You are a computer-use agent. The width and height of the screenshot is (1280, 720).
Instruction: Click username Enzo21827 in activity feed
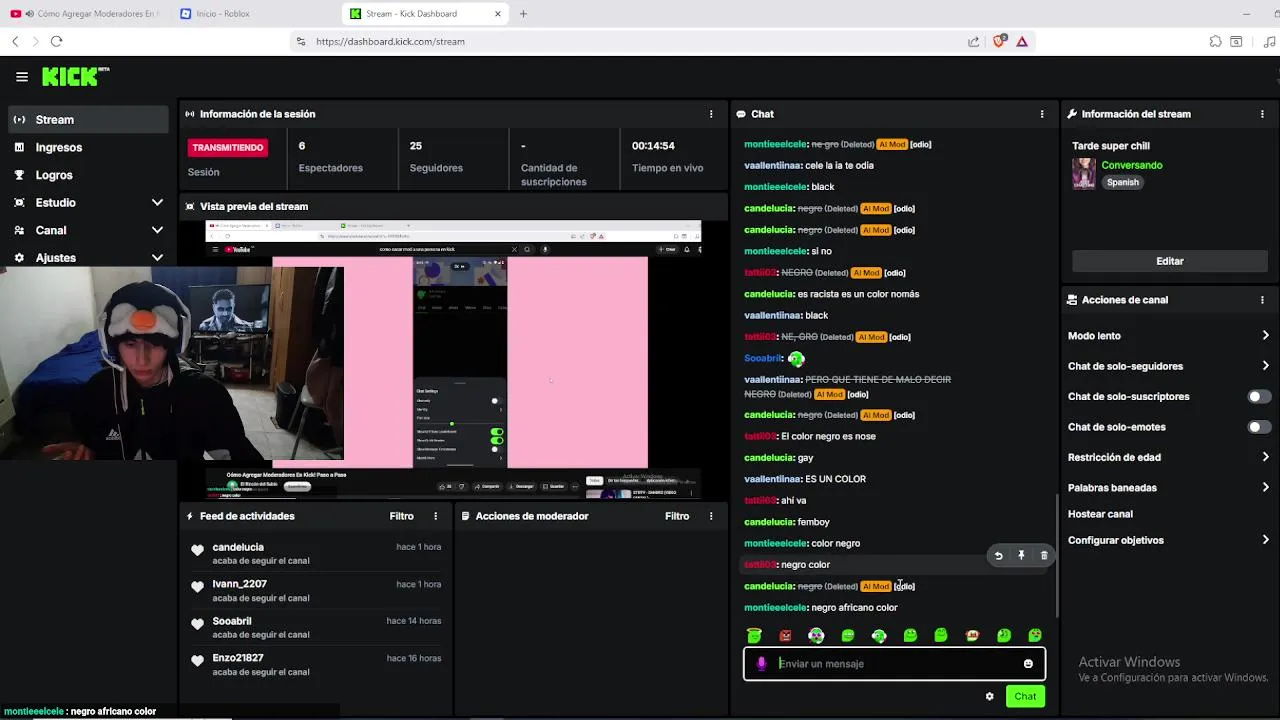[x=238, y=658]
